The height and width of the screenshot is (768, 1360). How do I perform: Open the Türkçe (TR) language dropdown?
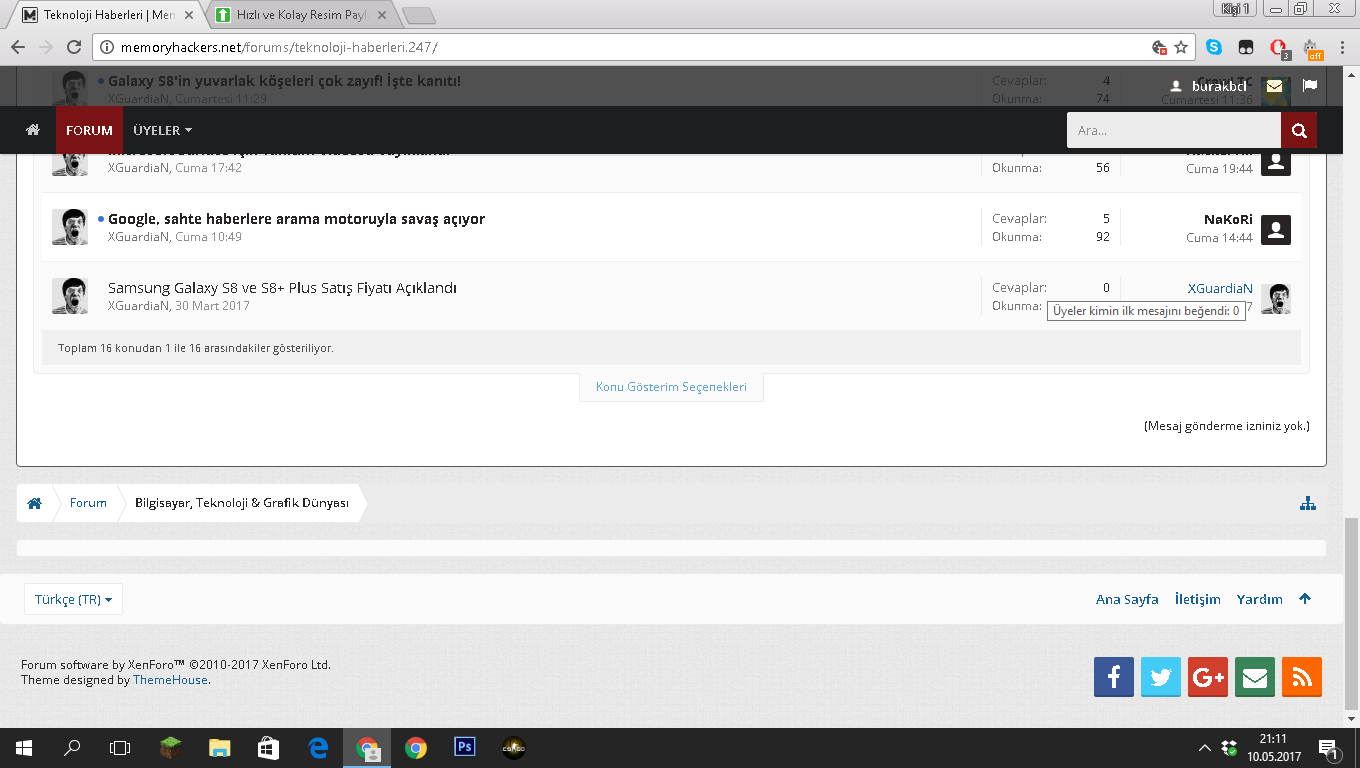click(73, 599)
